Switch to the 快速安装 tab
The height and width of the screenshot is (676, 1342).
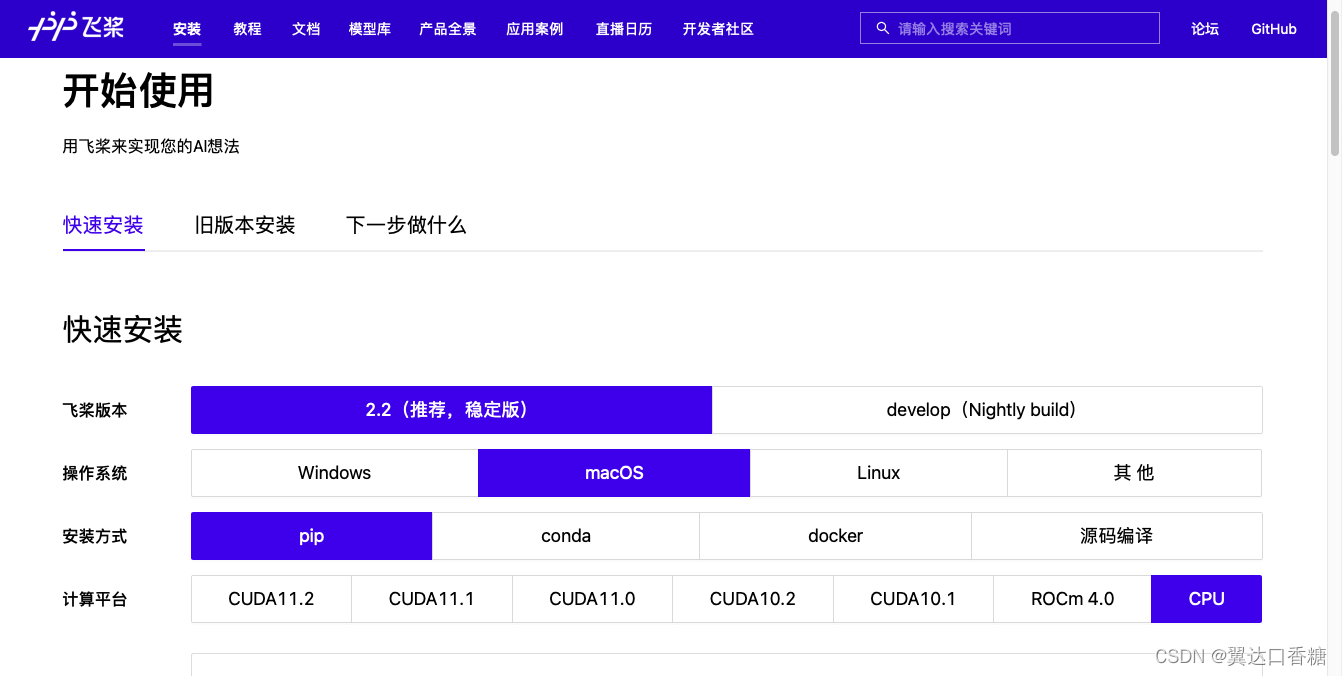[x=104, y=225]
